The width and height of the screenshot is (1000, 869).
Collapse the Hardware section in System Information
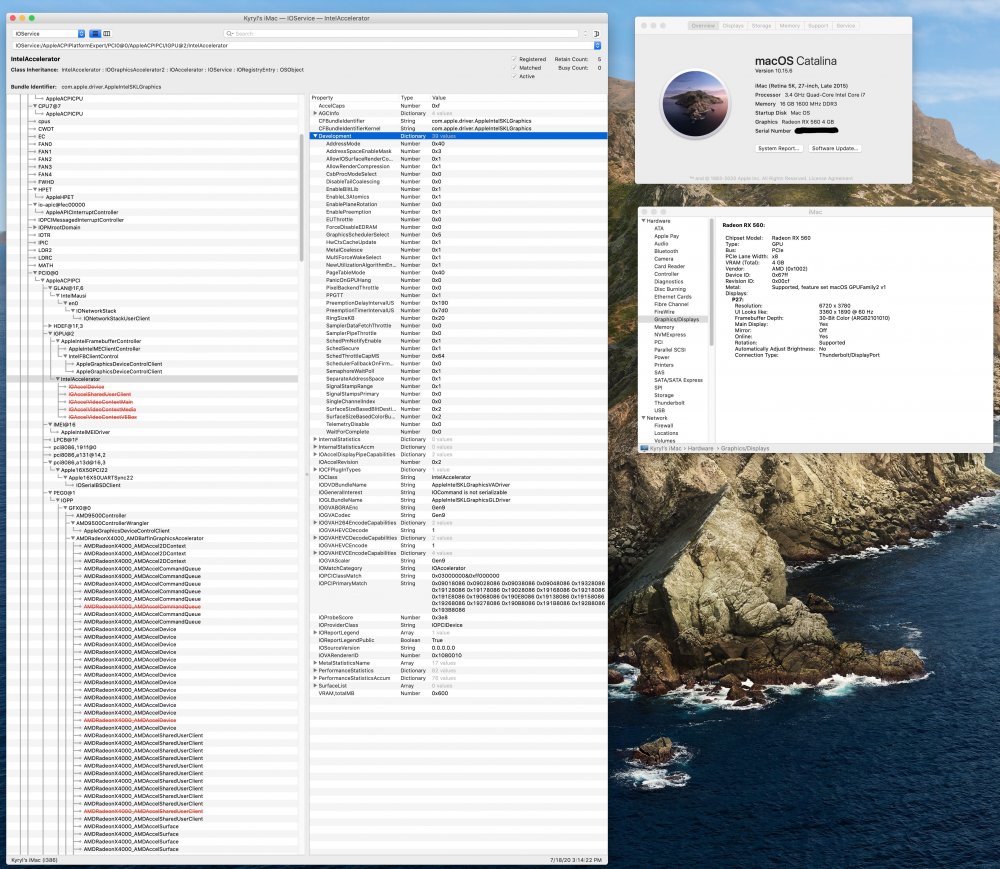pyautogui.click(x=643, y=221)
